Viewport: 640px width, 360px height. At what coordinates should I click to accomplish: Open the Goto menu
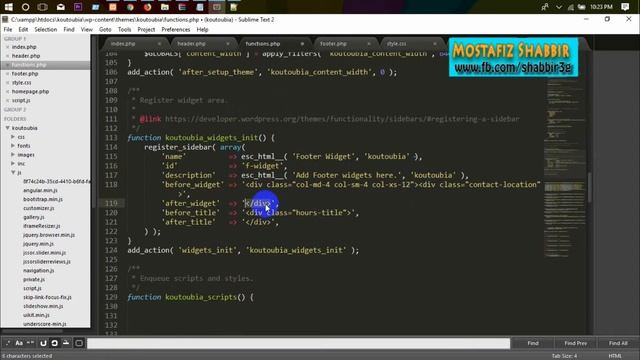pyautogui.click(x=105, y=29)
